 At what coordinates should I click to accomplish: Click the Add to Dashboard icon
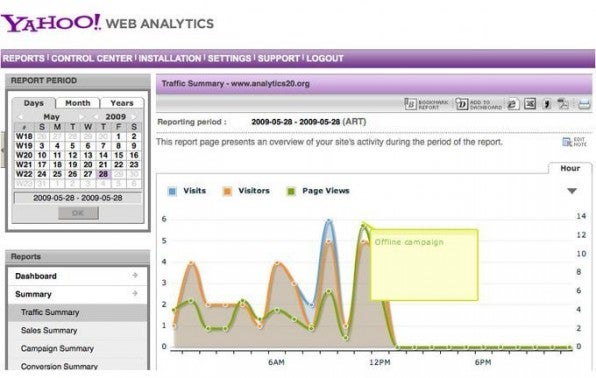(x=461, y=104)
